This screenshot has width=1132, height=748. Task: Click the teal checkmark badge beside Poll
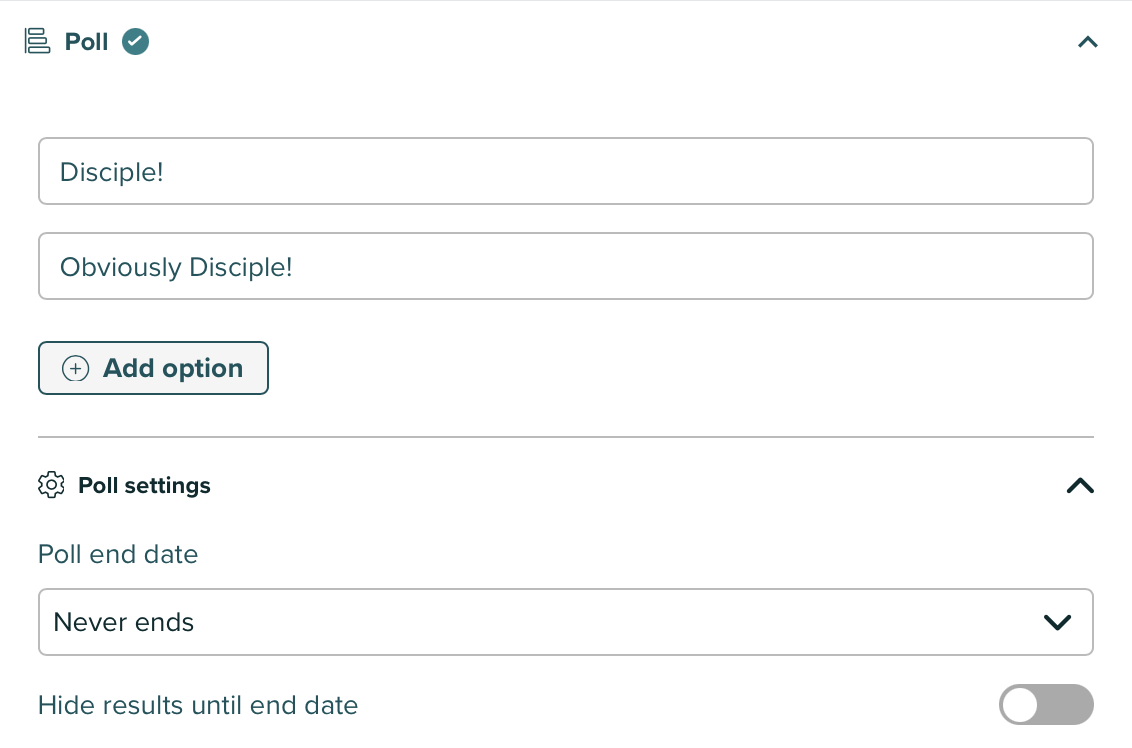(135, 41)
